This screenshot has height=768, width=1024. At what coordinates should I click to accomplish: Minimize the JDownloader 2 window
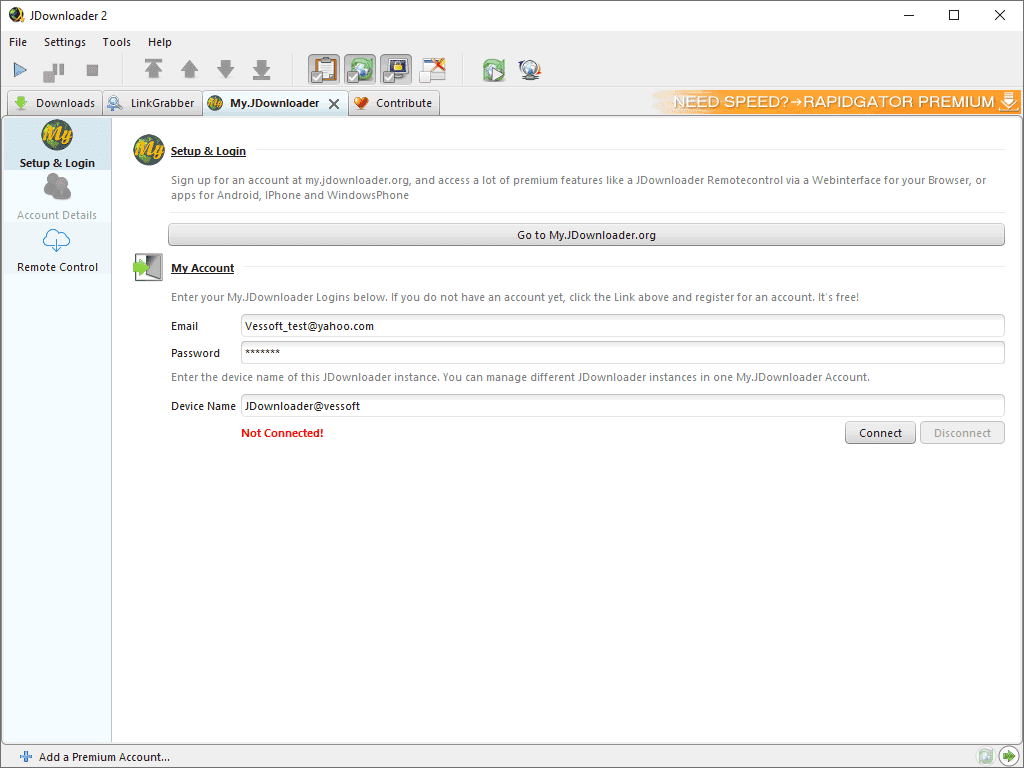pos(908,15)
